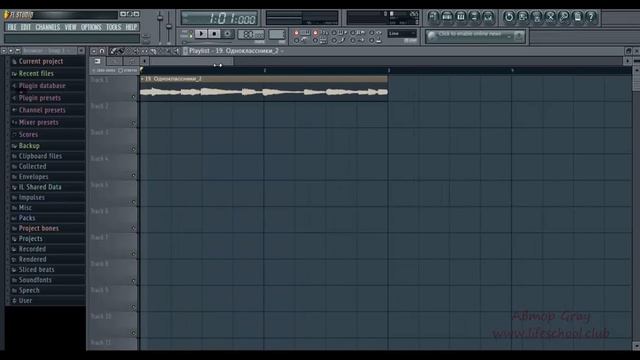The width and height of the screenshot is (640, 360).
Task: Click the song position slider under transport
Action: 208,42
